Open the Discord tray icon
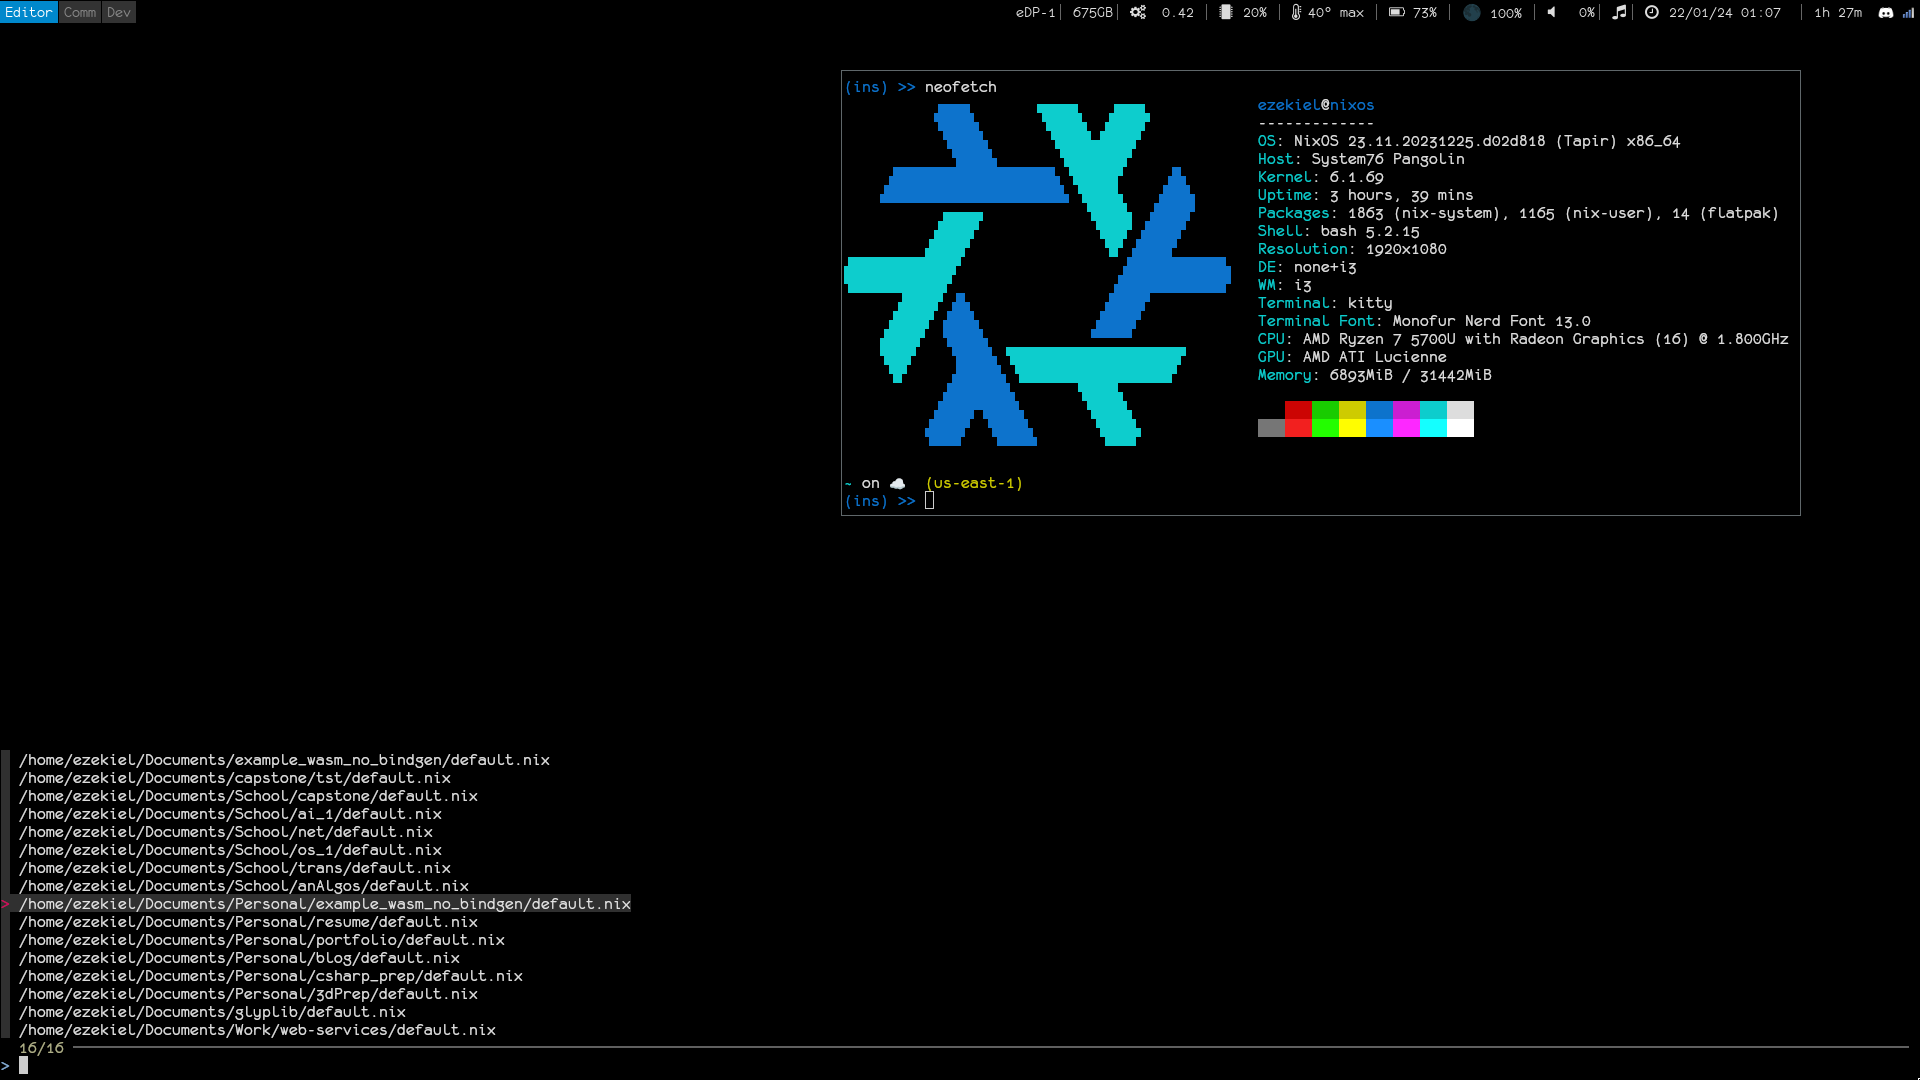Image resolution: width=1920 pixels, height=1080 pixels. pyautogui.click(x=1886, y=13)
